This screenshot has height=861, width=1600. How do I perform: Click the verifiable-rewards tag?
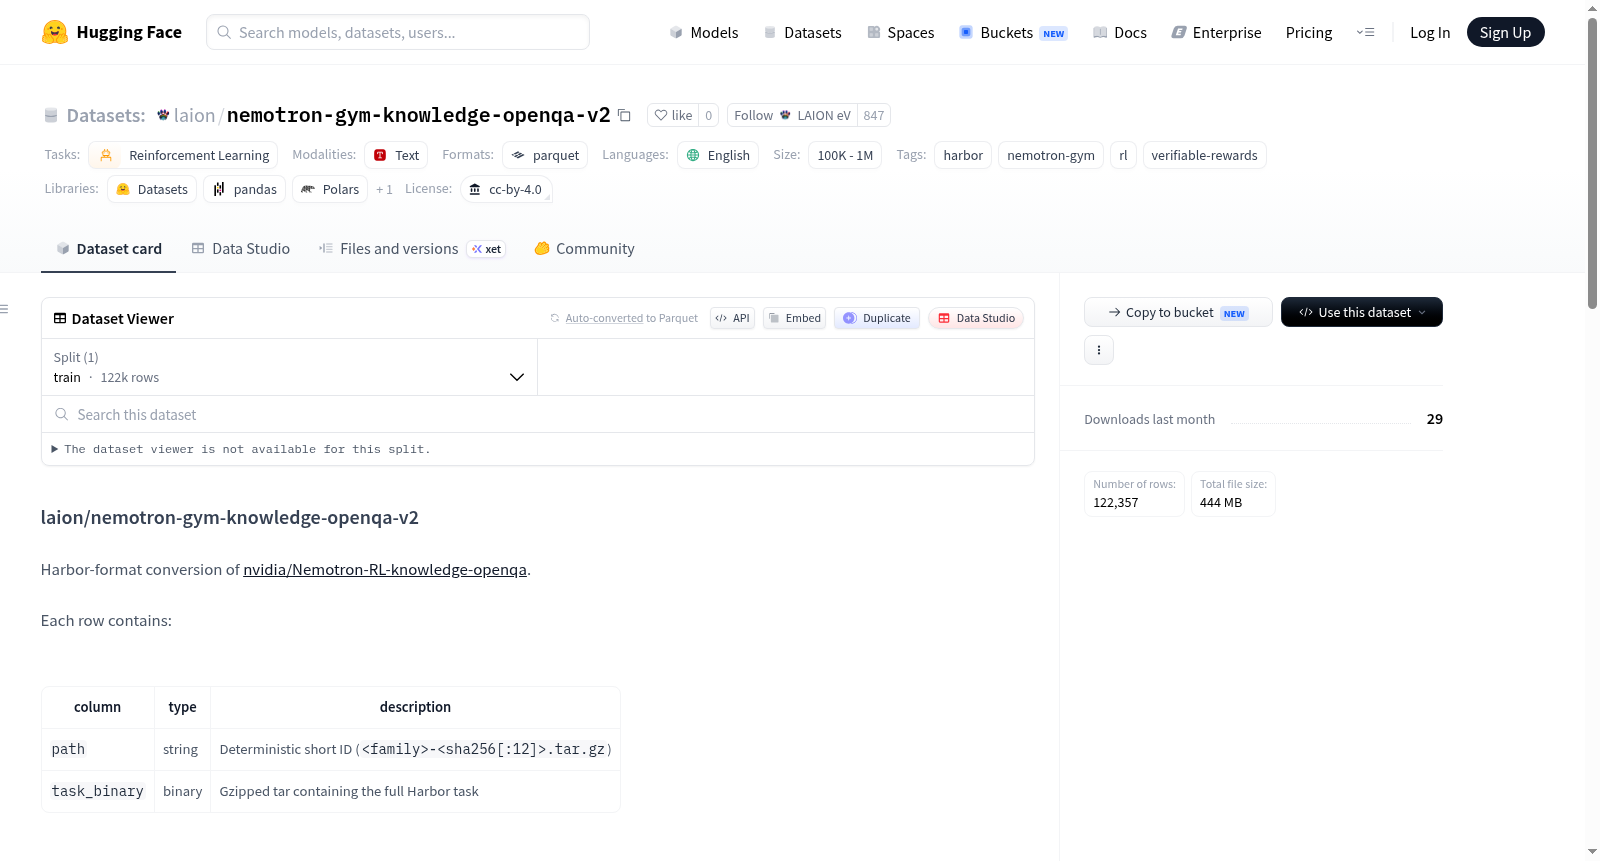(x=1204, y=155)
